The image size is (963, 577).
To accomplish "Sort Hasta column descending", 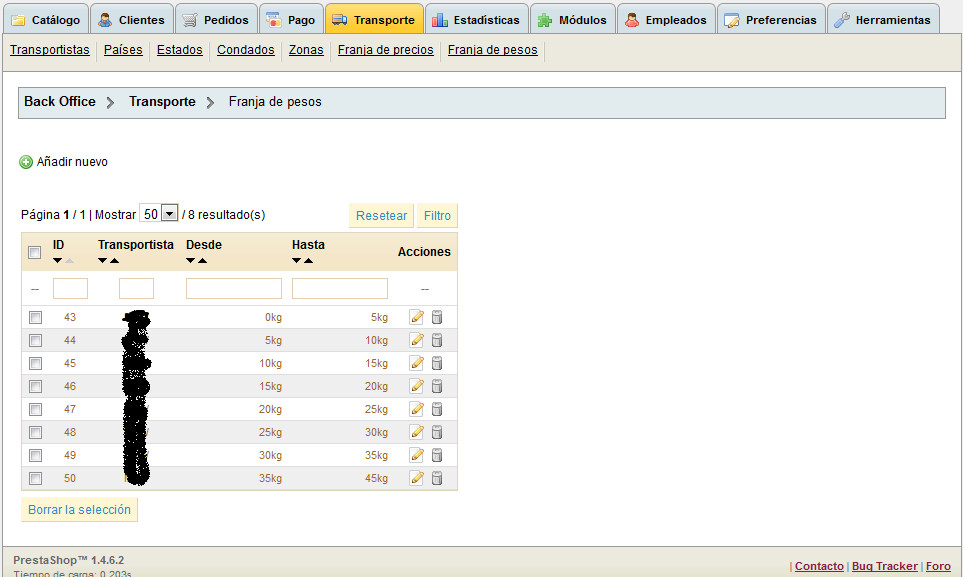I will 297,261.
